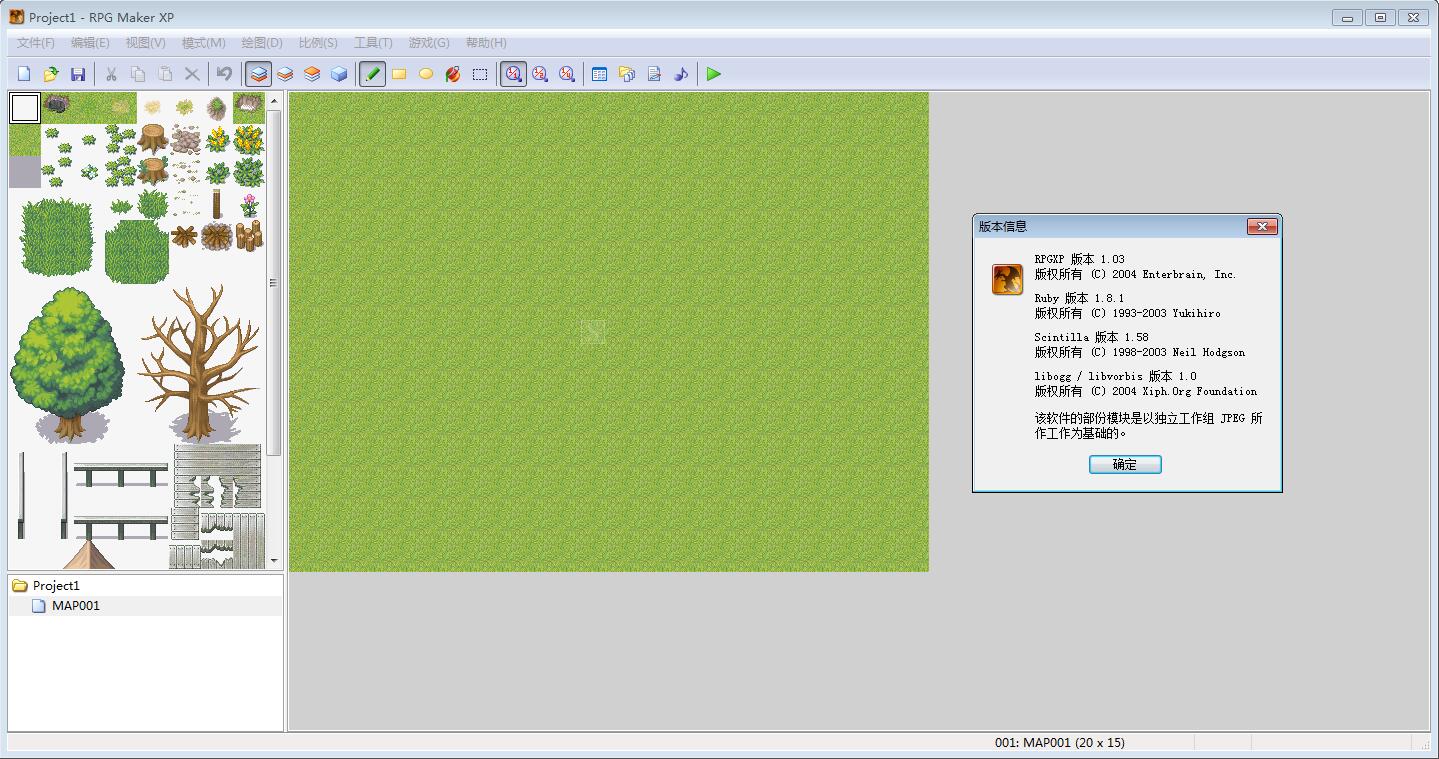Select the Rectangle drawing tool
Screen dimensions: 1439x759
pyautogui.click(x=399, y=74)
